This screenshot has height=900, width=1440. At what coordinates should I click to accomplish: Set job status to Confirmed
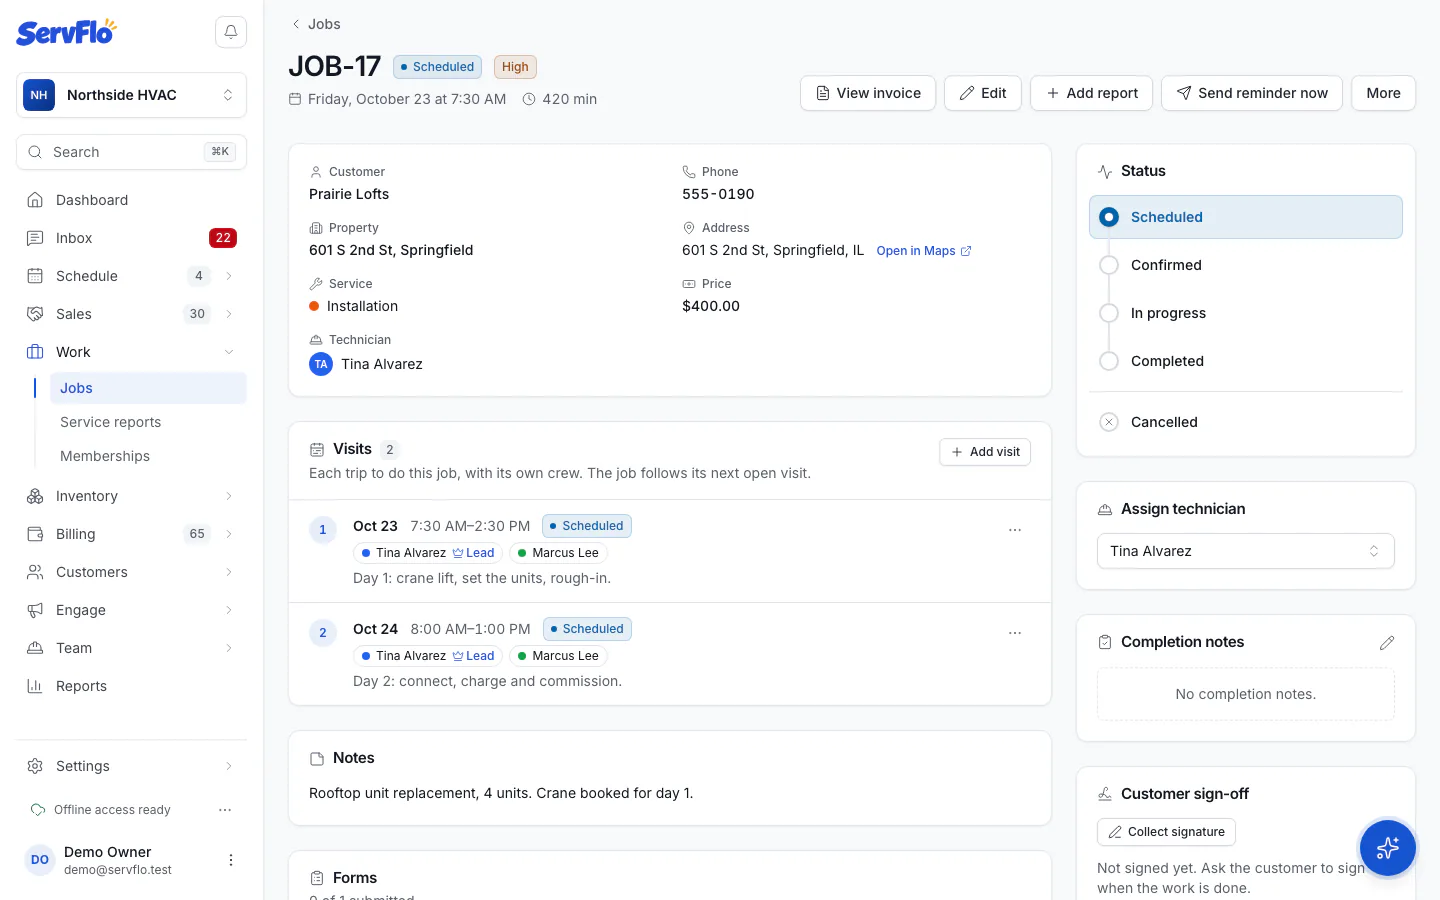1246,265
